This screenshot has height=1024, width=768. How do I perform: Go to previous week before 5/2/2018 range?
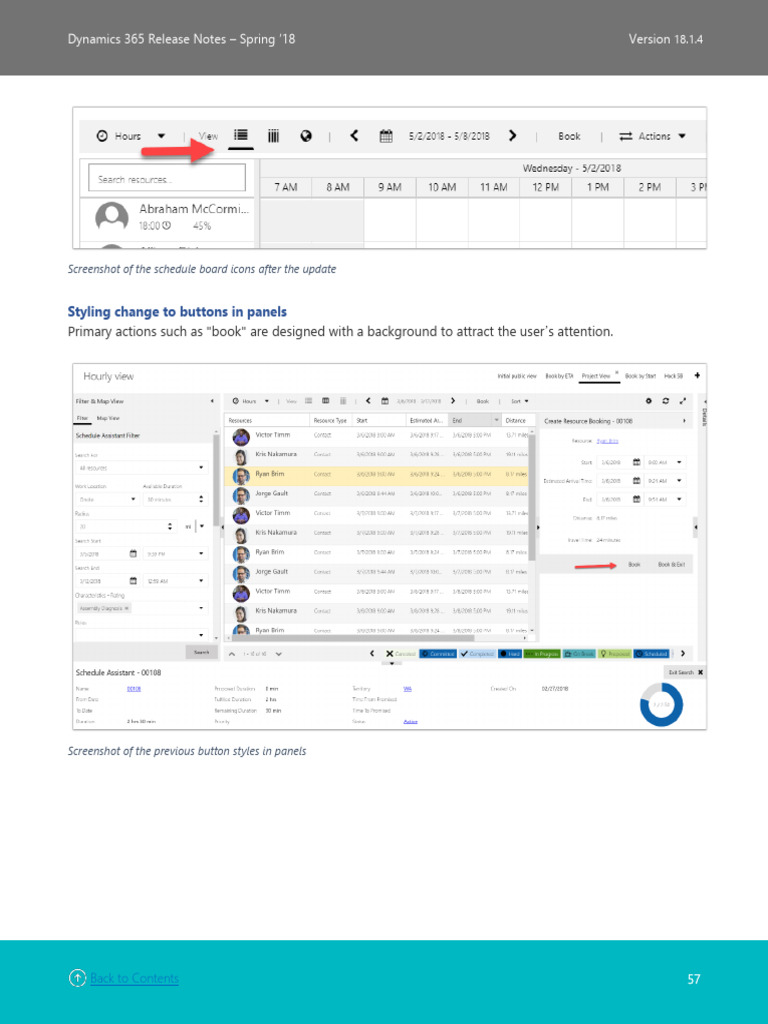point(354,135)
